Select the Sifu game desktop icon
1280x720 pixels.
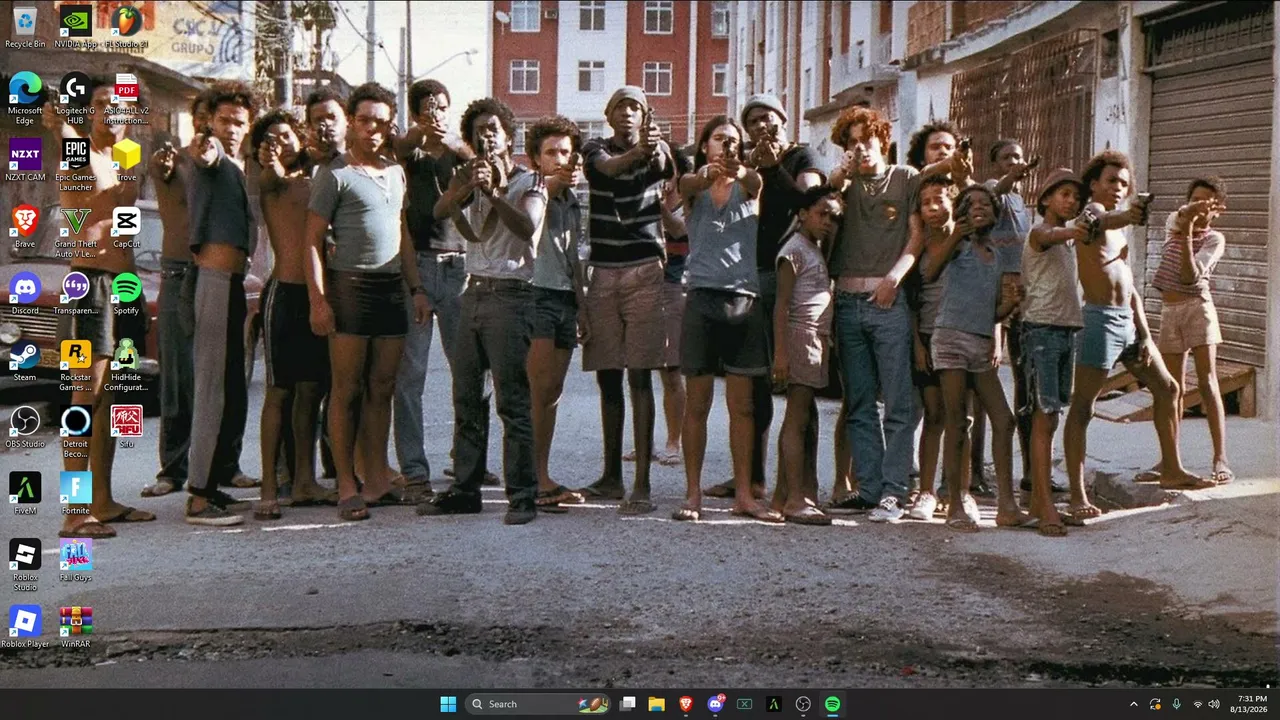pyautogui.click(x=126, y=427)
